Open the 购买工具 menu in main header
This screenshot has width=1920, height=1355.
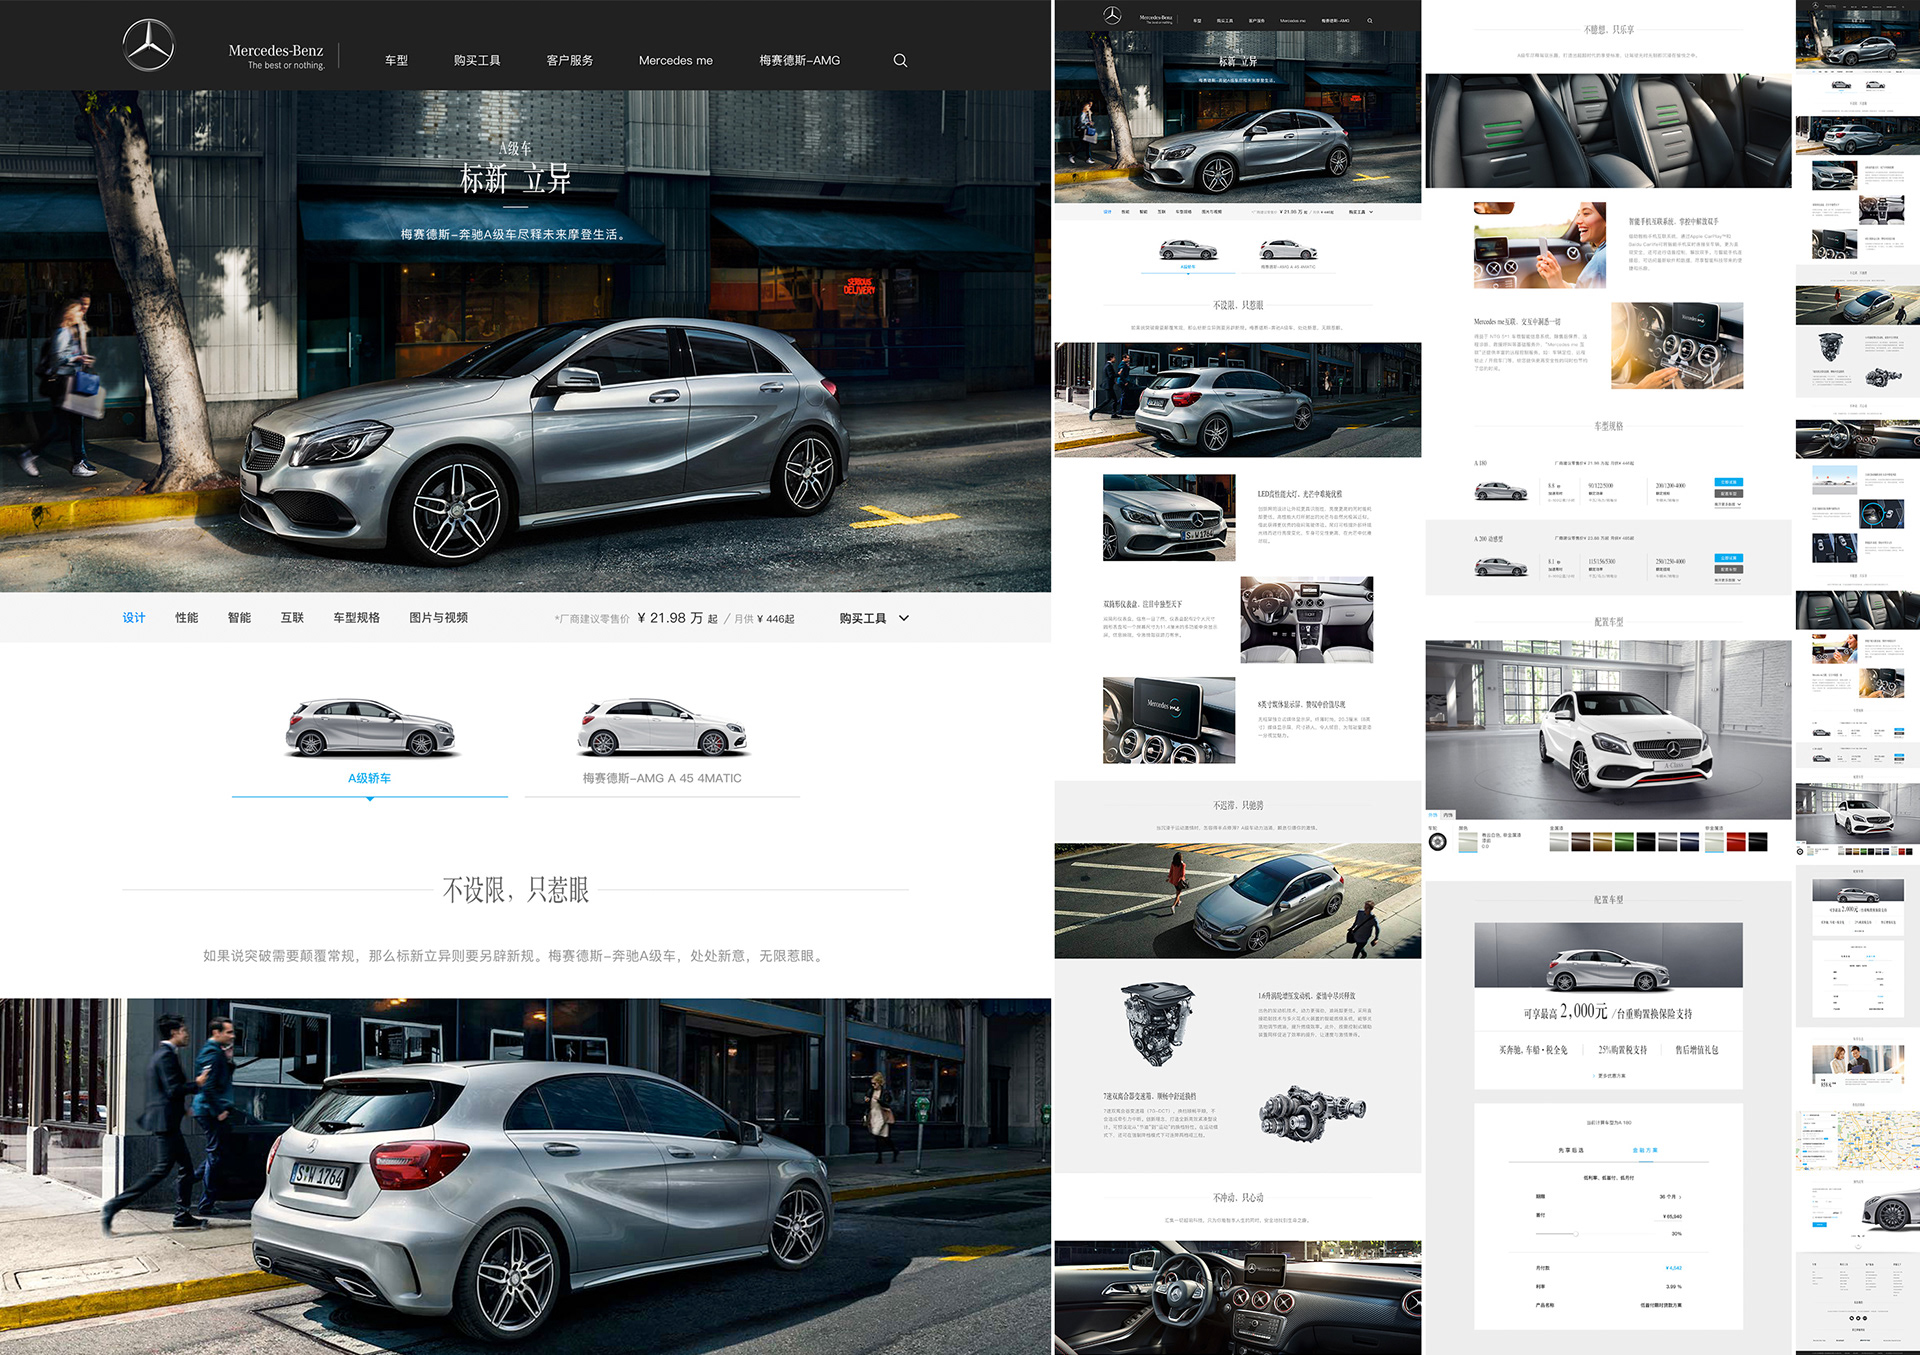coord(476,60)
